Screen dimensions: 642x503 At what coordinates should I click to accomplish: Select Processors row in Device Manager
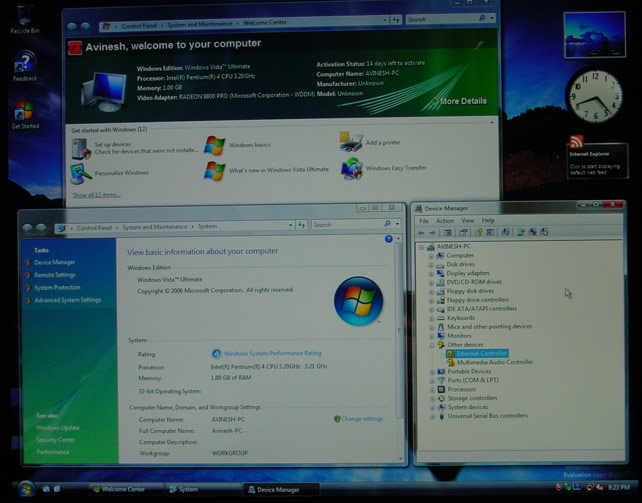point(461,390)
